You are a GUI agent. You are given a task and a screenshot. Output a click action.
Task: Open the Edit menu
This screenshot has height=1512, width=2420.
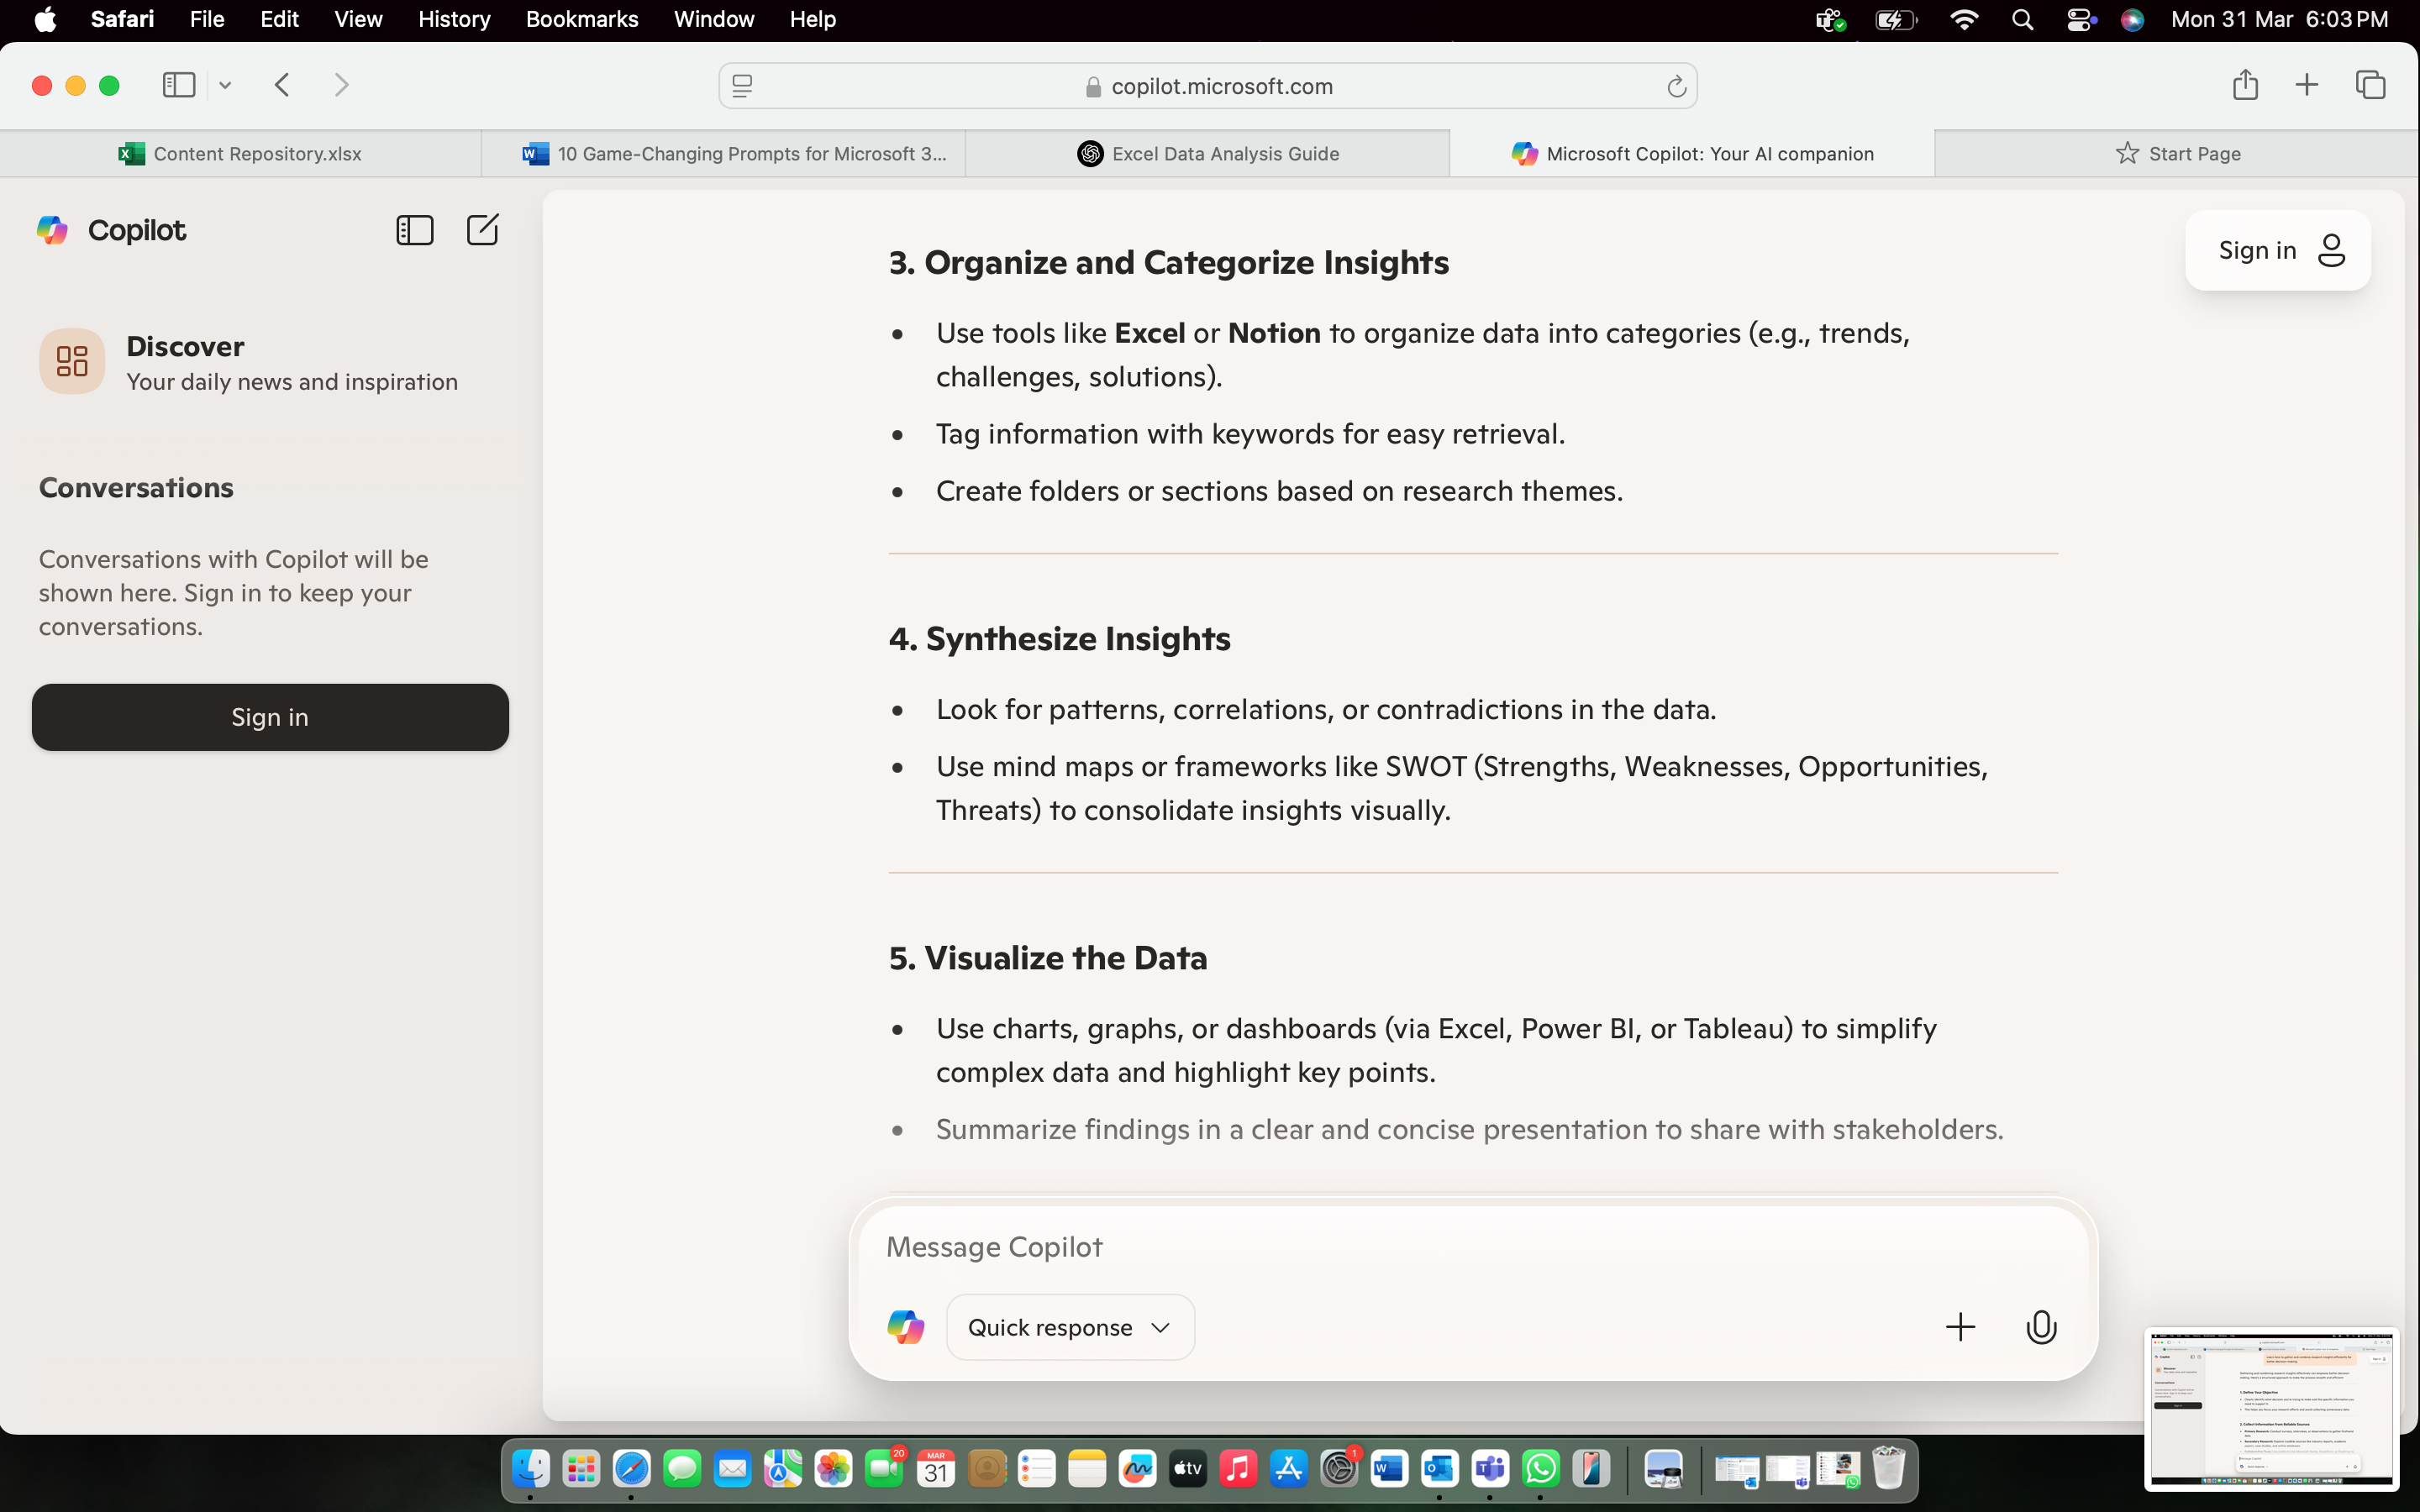(279, 19)
